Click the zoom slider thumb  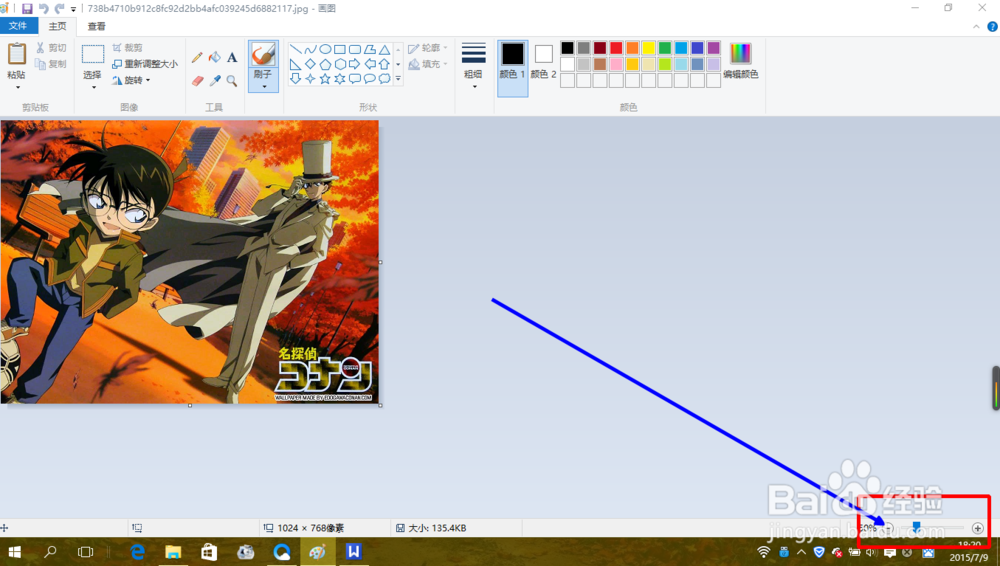pos(916,527)
